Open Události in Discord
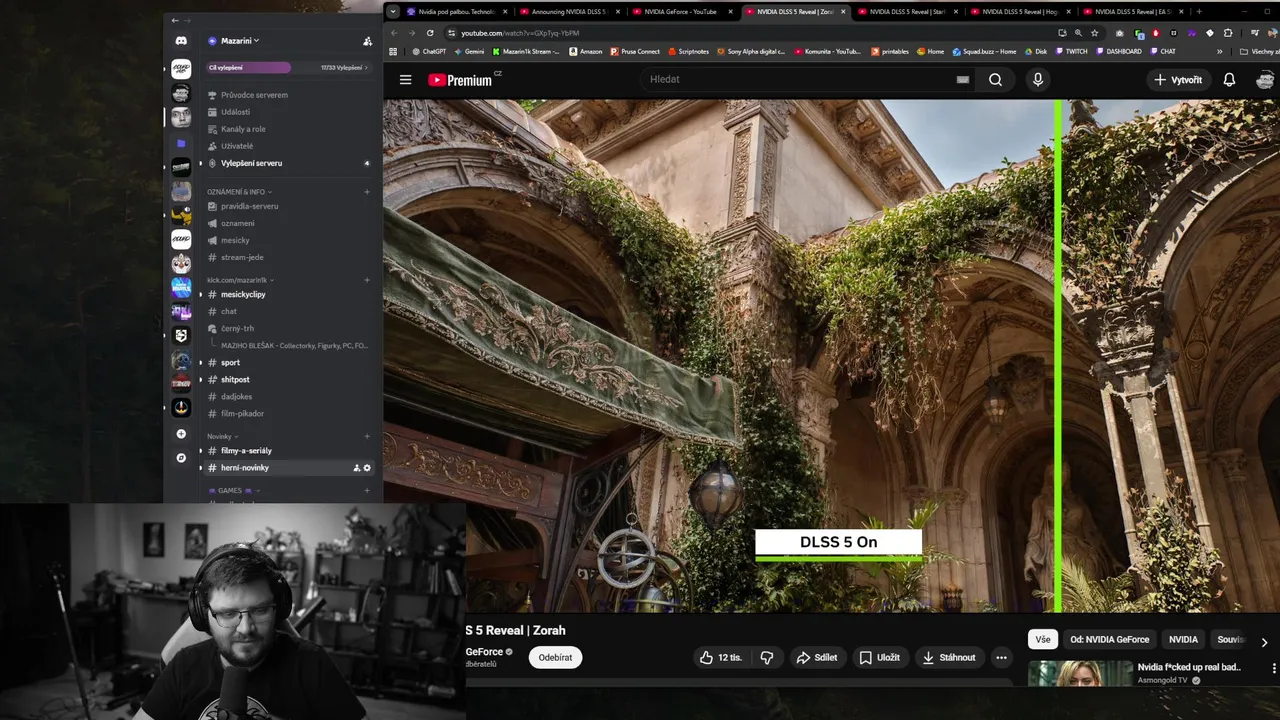1280x720 pixels. (236, 112)
